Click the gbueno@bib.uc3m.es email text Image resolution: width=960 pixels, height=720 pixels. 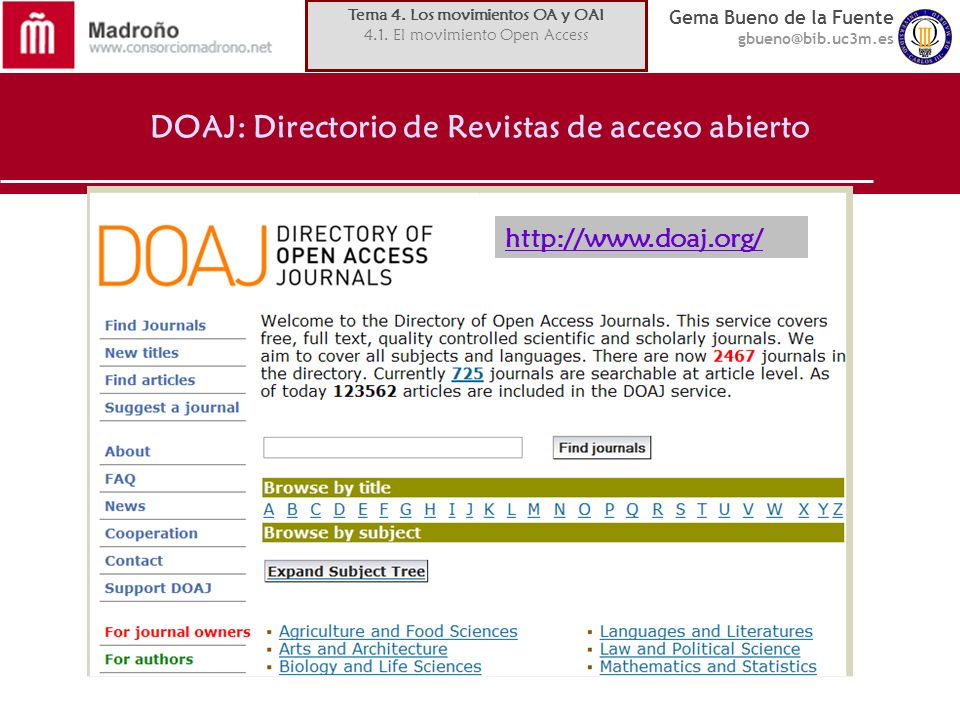(815, 39)
